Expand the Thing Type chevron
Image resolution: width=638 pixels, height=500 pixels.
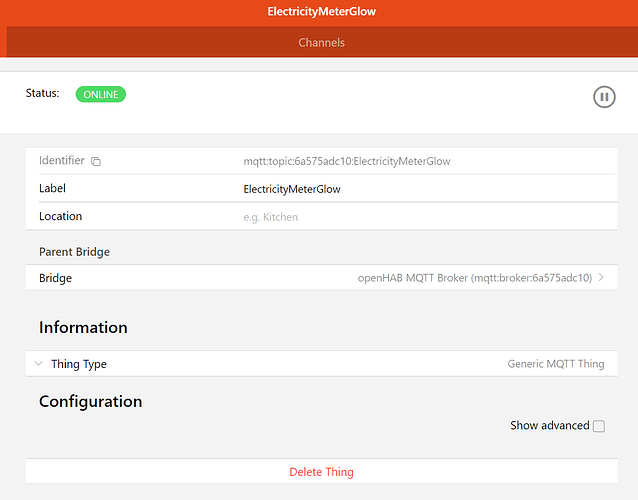click(x=38, y=364)
